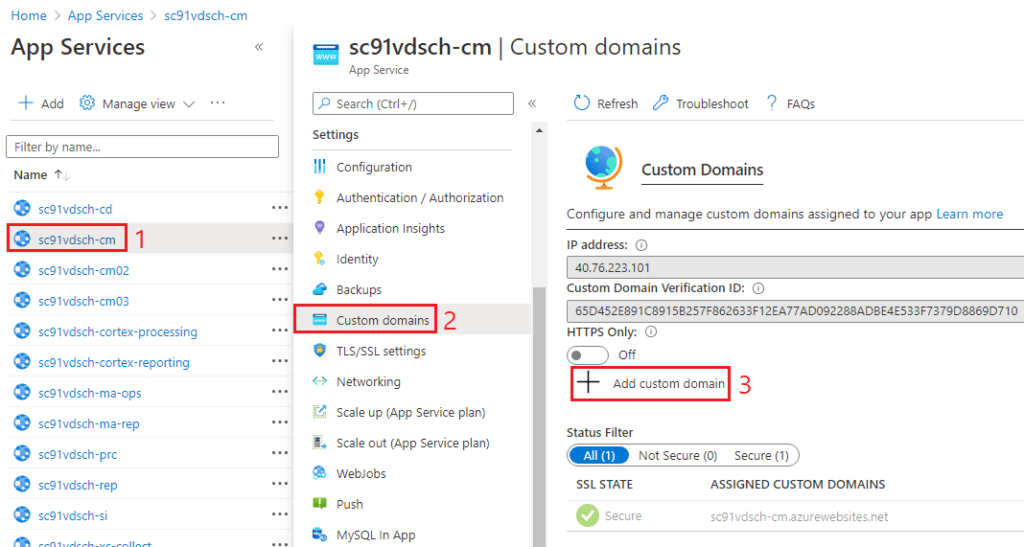Viewport: 1024px width, 547px height.
Task: Click the Push notification icon
Action: (x=319, y=503)
